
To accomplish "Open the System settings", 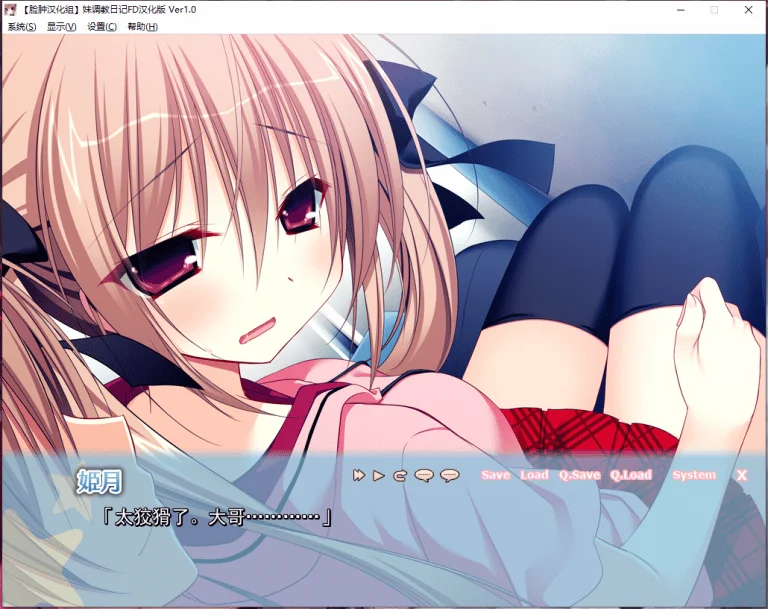I will click(694, 475).
